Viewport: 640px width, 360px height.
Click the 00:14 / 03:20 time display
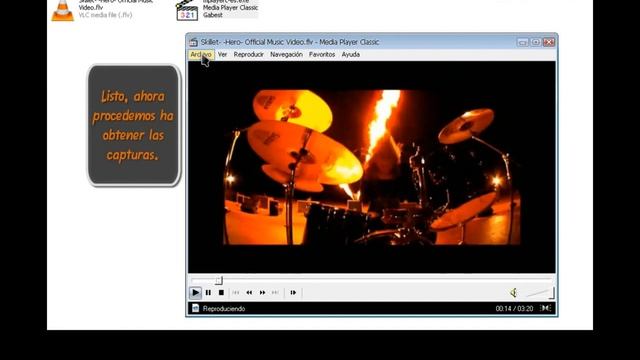pyautogui.click(x=514, y=309)
